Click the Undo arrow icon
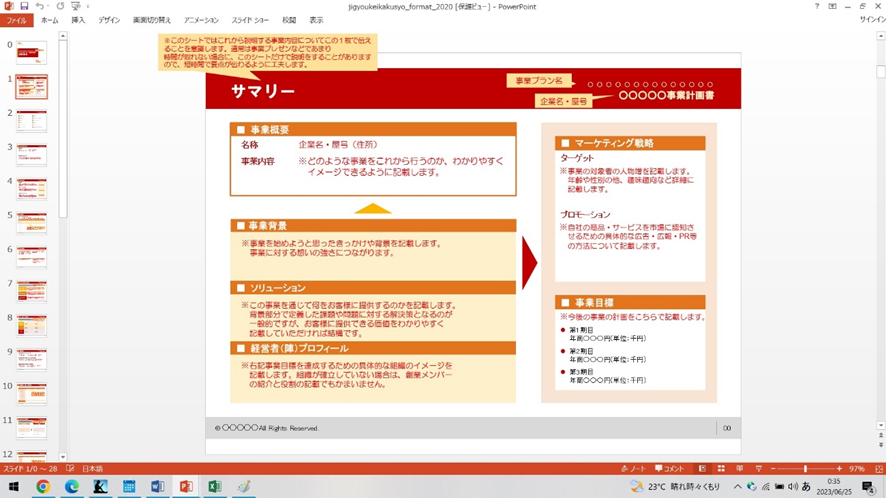The image size is (886, 498). pyautogui.click(x=39, y=6)
